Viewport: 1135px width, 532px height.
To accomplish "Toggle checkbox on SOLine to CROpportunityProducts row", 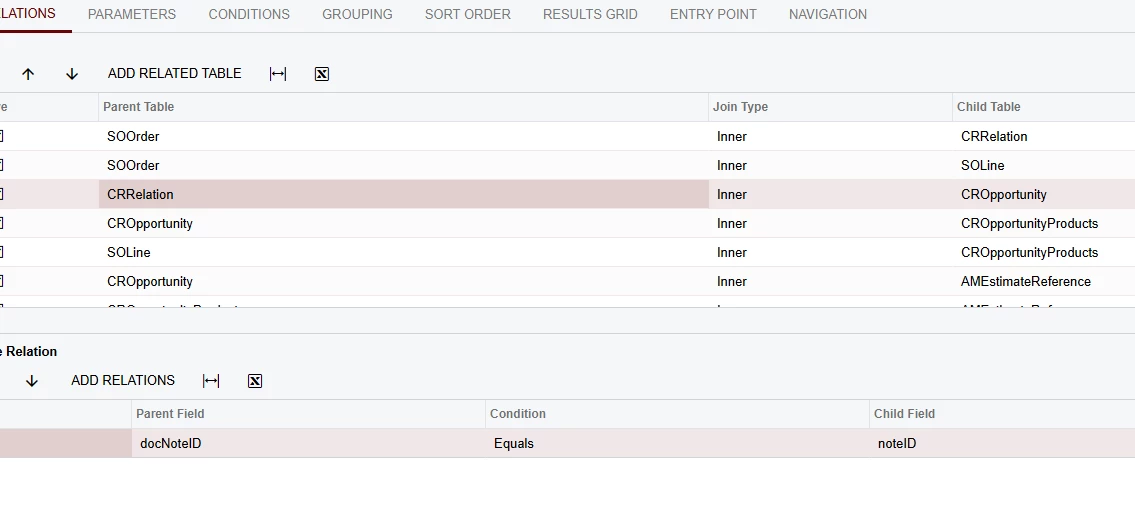I will pyautogui.click(x=1, y=252).
